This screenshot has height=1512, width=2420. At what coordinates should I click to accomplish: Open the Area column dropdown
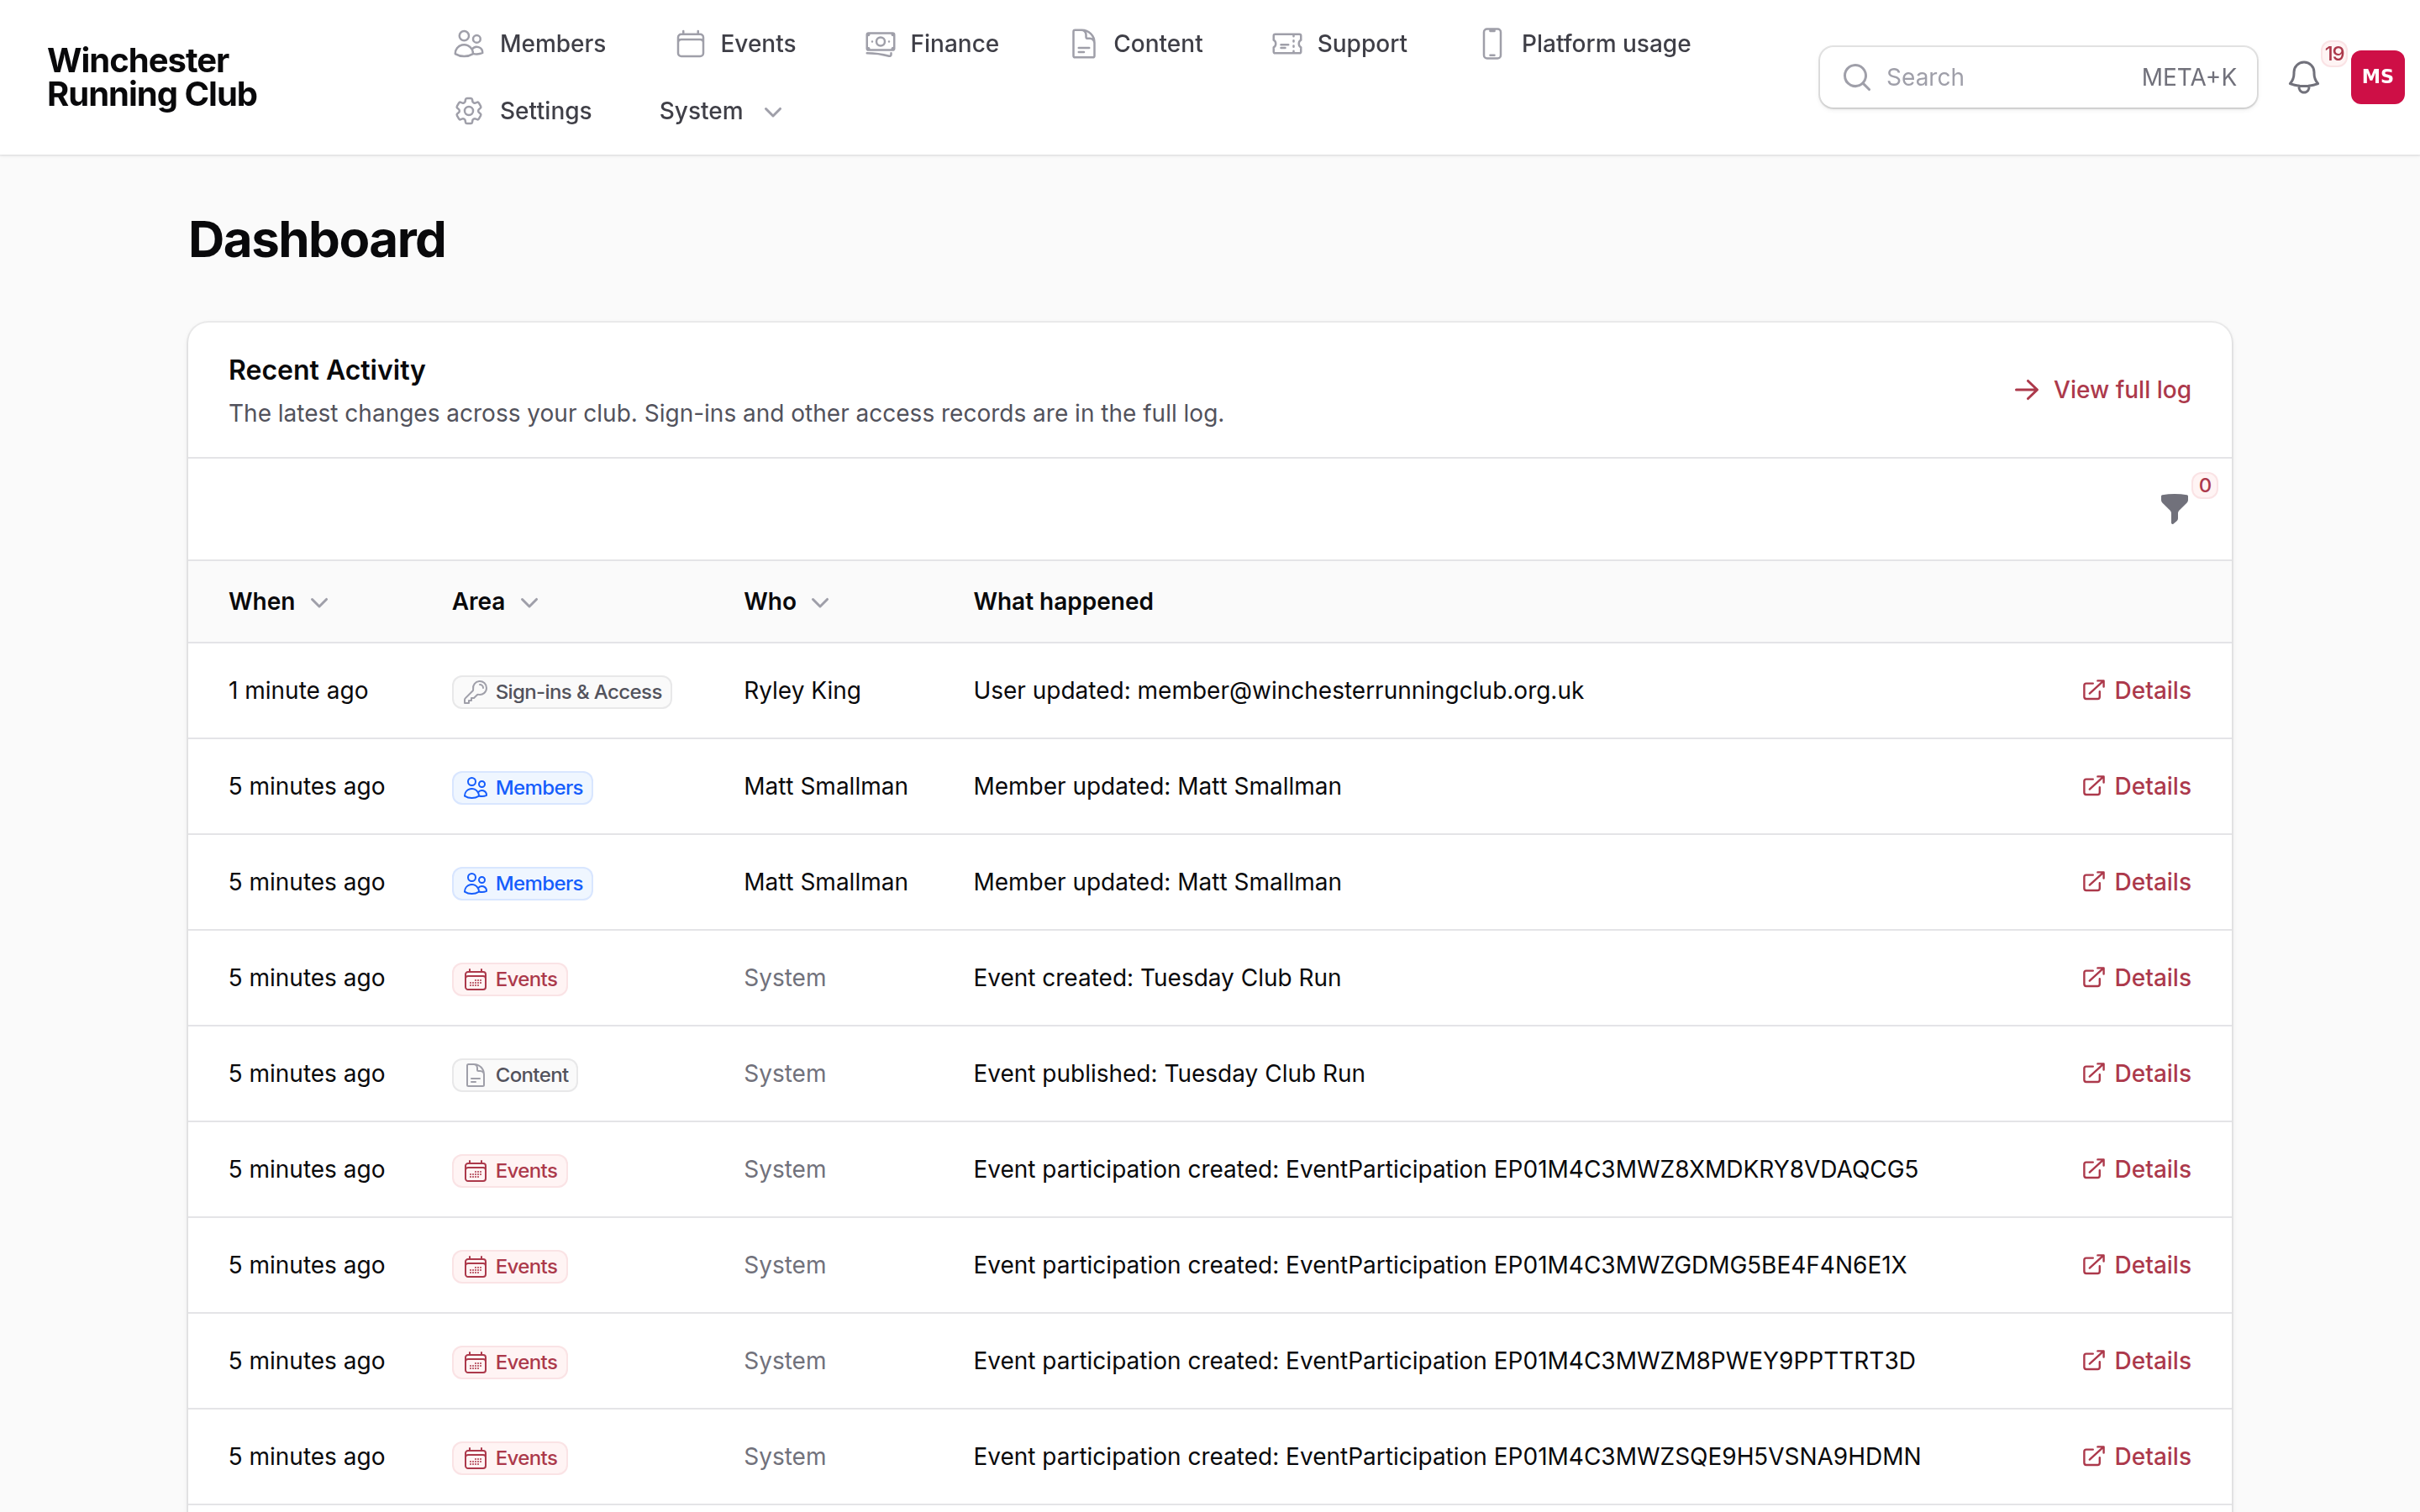(x=495, y=601)
